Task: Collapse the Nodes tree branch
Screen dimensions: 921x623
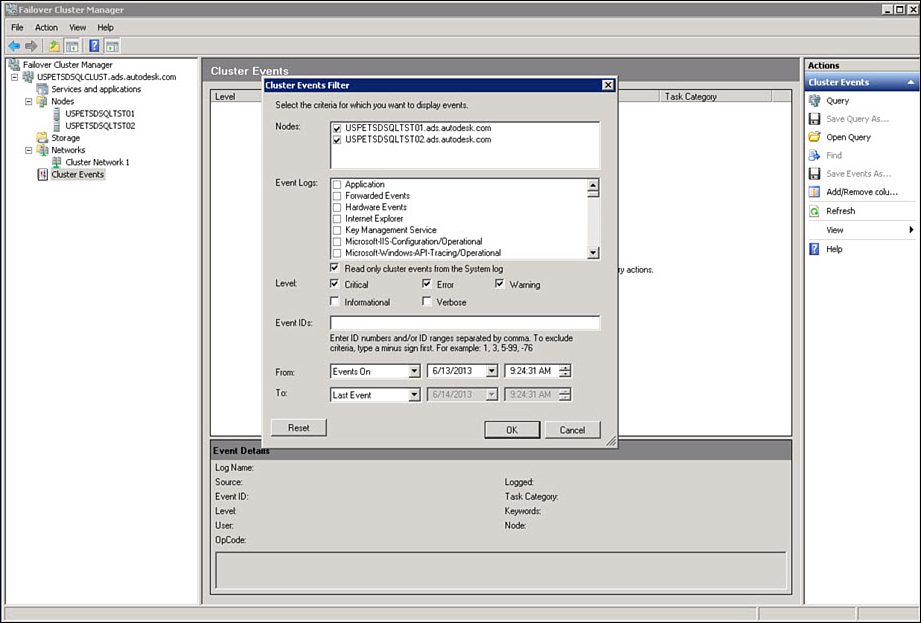Action: point(29,102)
